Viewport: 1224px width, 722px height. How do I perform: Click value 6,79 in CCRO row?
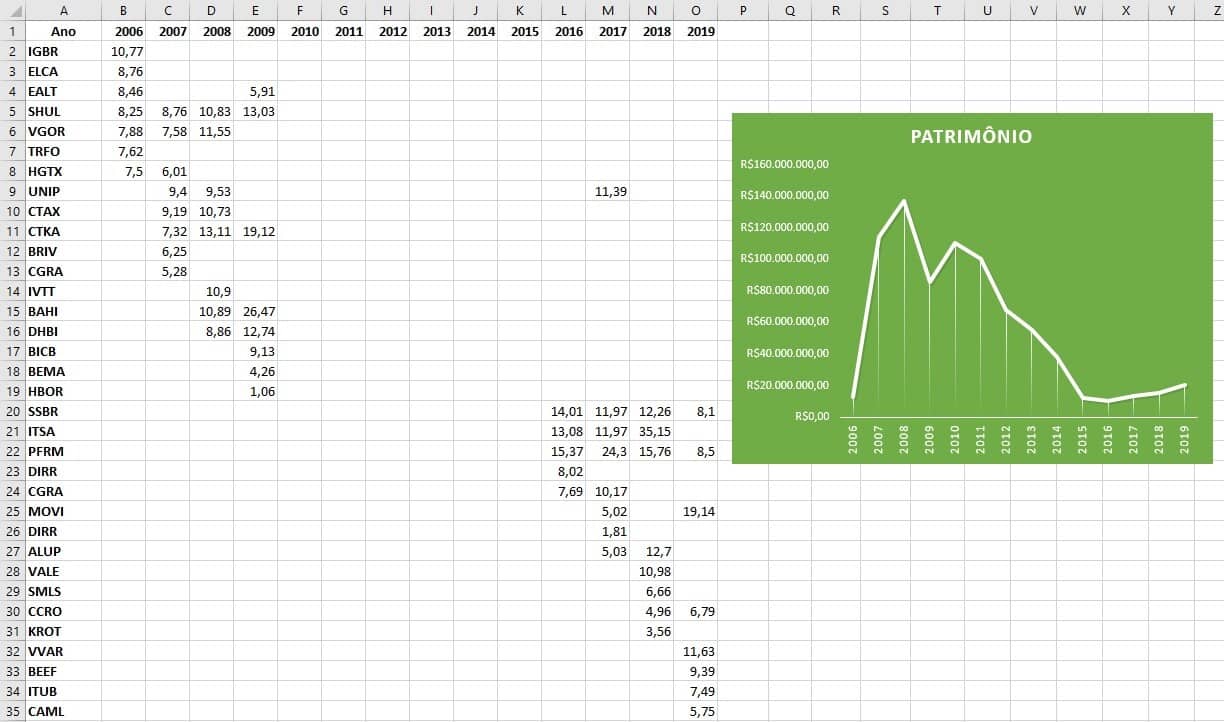click(x=695, y=611)
